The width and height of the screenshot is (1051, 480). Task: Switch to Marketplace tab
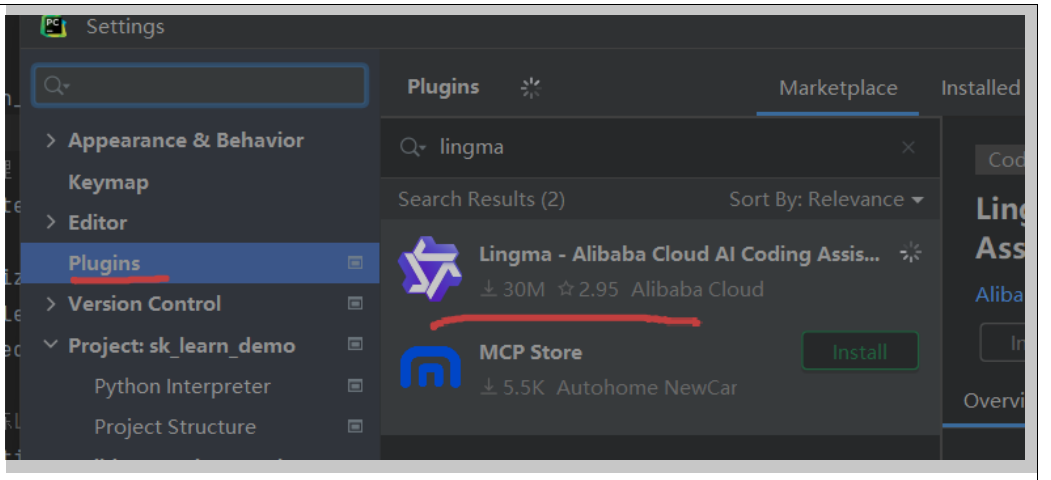point(838,88)
